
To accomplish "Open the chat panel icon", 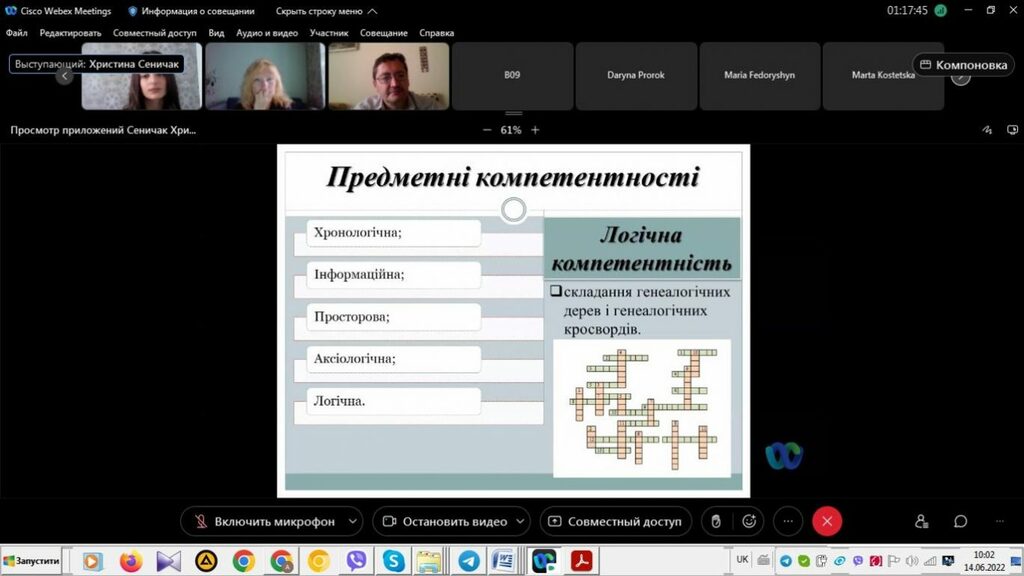I will 960,521.
